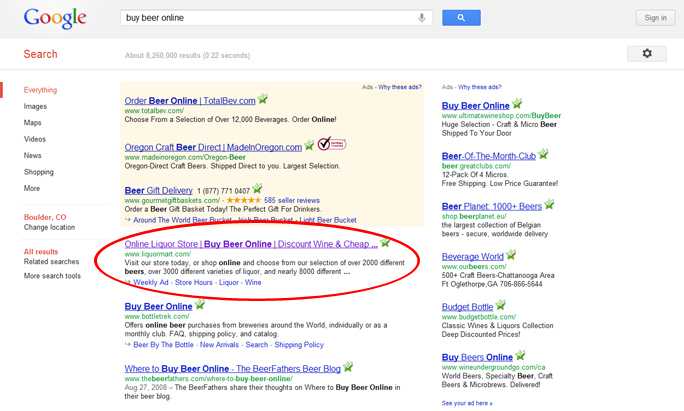
Task: Select Images in the left sidebar
Action: click(x=35, y=106)
